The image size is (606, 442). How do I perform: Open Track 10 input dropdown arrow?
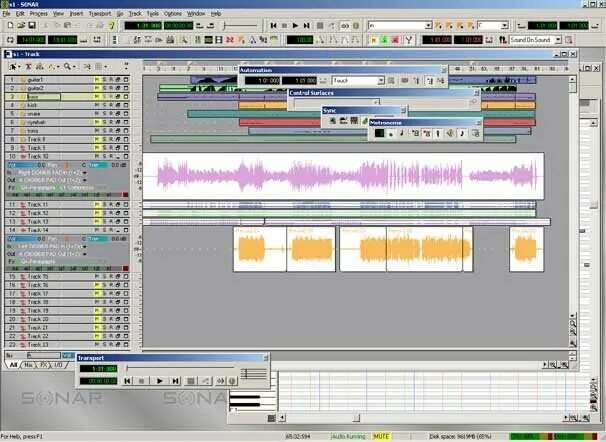(x=84, y=173)
